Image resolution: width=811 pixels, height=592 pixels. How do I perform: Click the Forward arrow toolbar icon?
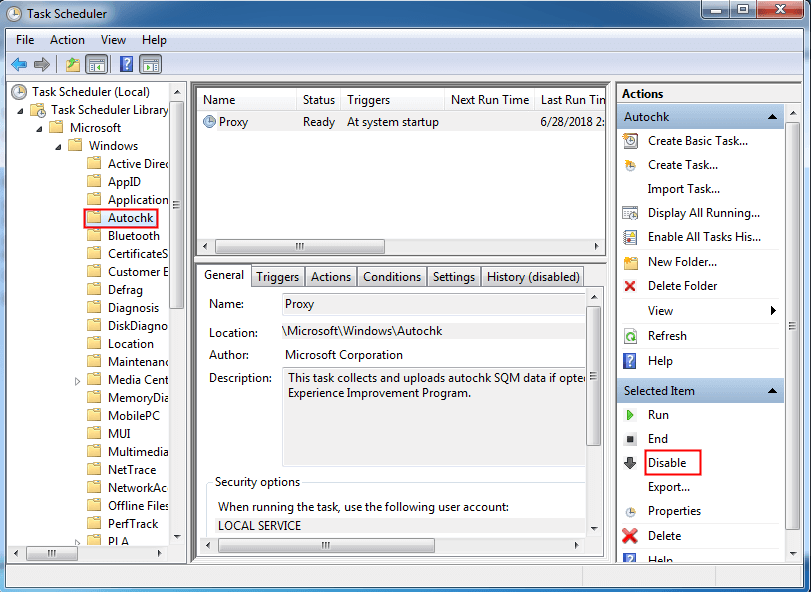(41, 65)
